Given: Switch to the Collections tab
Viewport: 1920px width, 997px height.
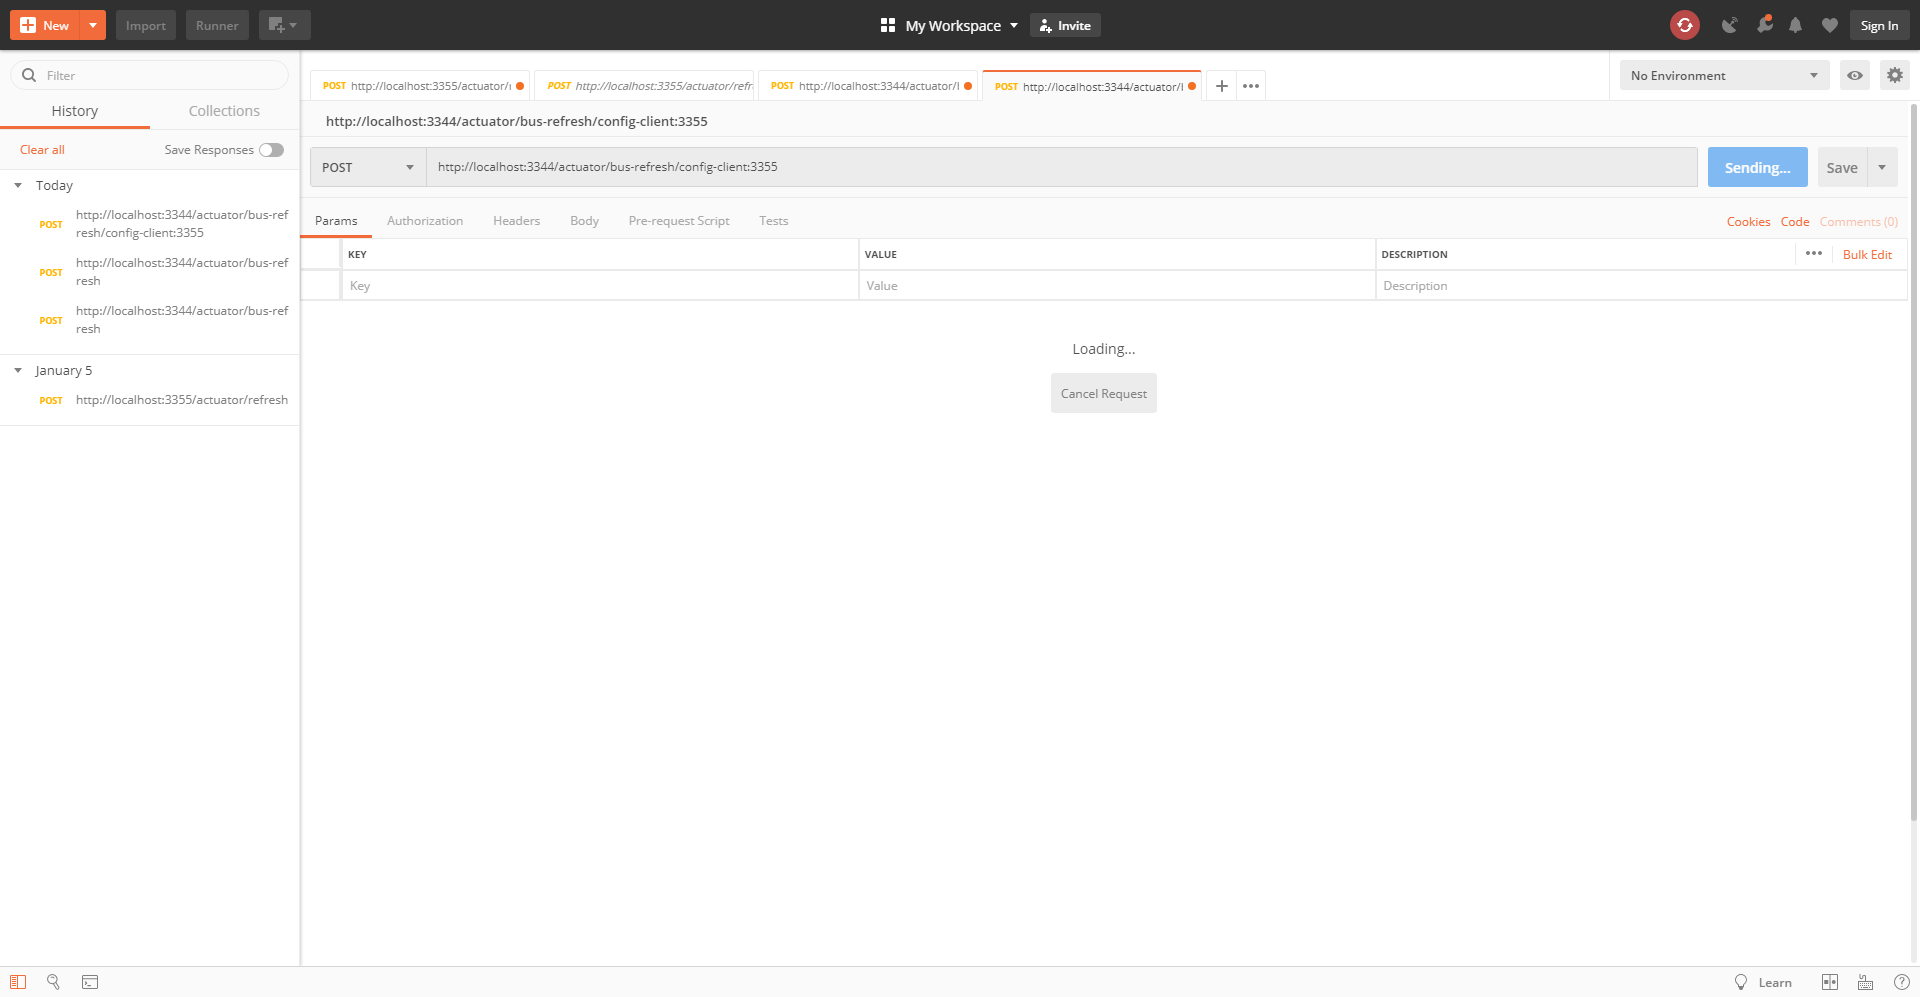Looking at the screenshot, I should point(224,111).
